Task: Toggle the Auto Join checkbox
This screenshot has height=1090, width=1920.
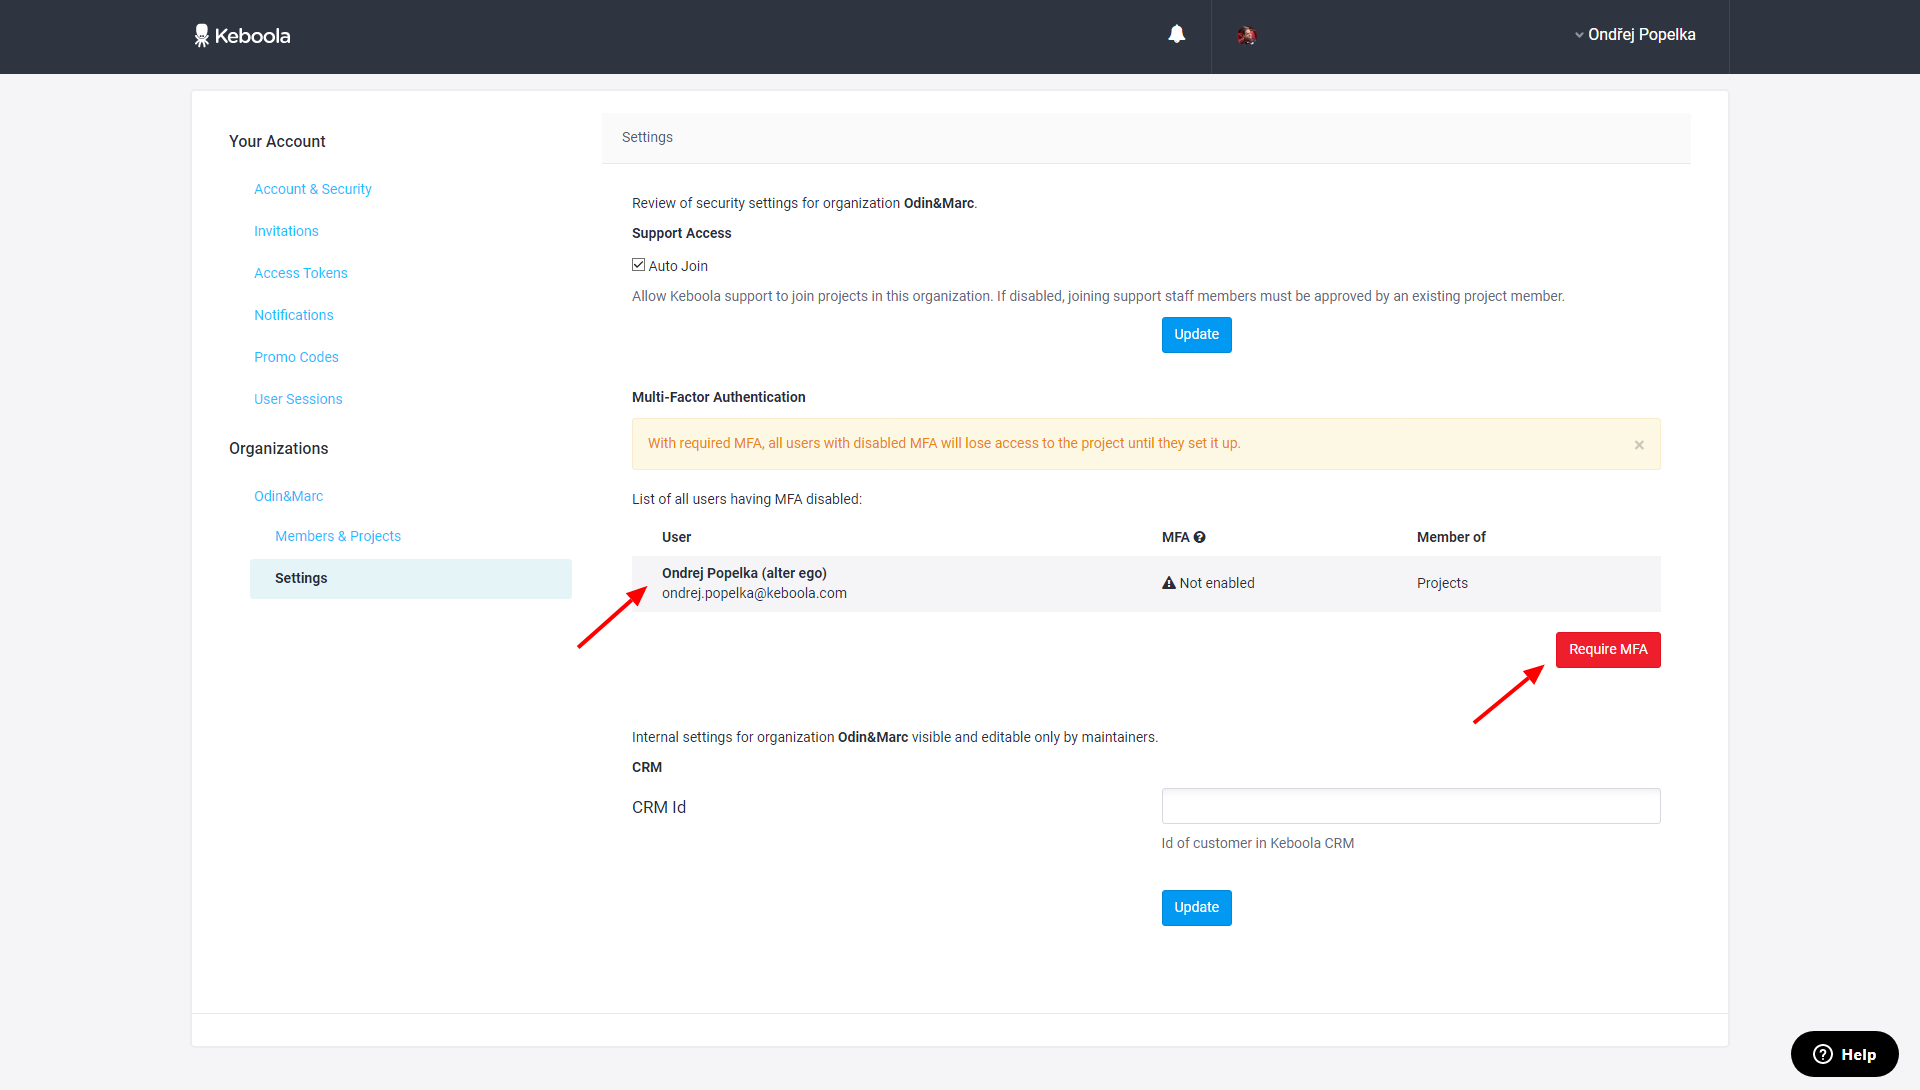Action: tap(638, 265)
